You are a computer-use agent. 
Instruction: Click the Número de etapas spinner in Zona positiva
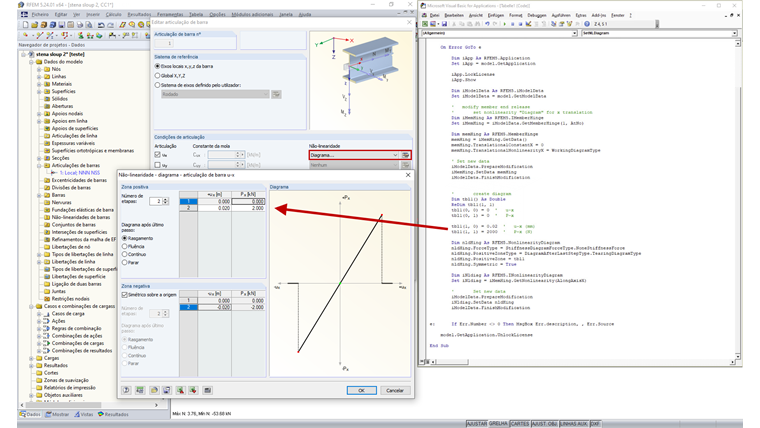[165, 201]
